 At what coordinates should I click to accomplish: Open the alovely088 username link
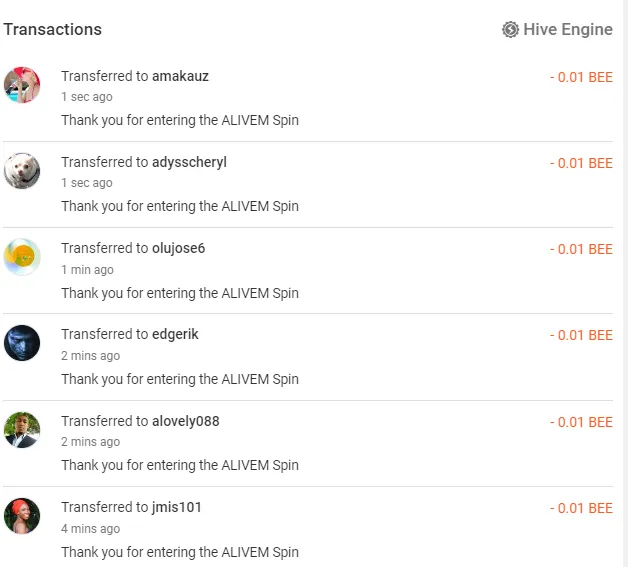point(185,421)
